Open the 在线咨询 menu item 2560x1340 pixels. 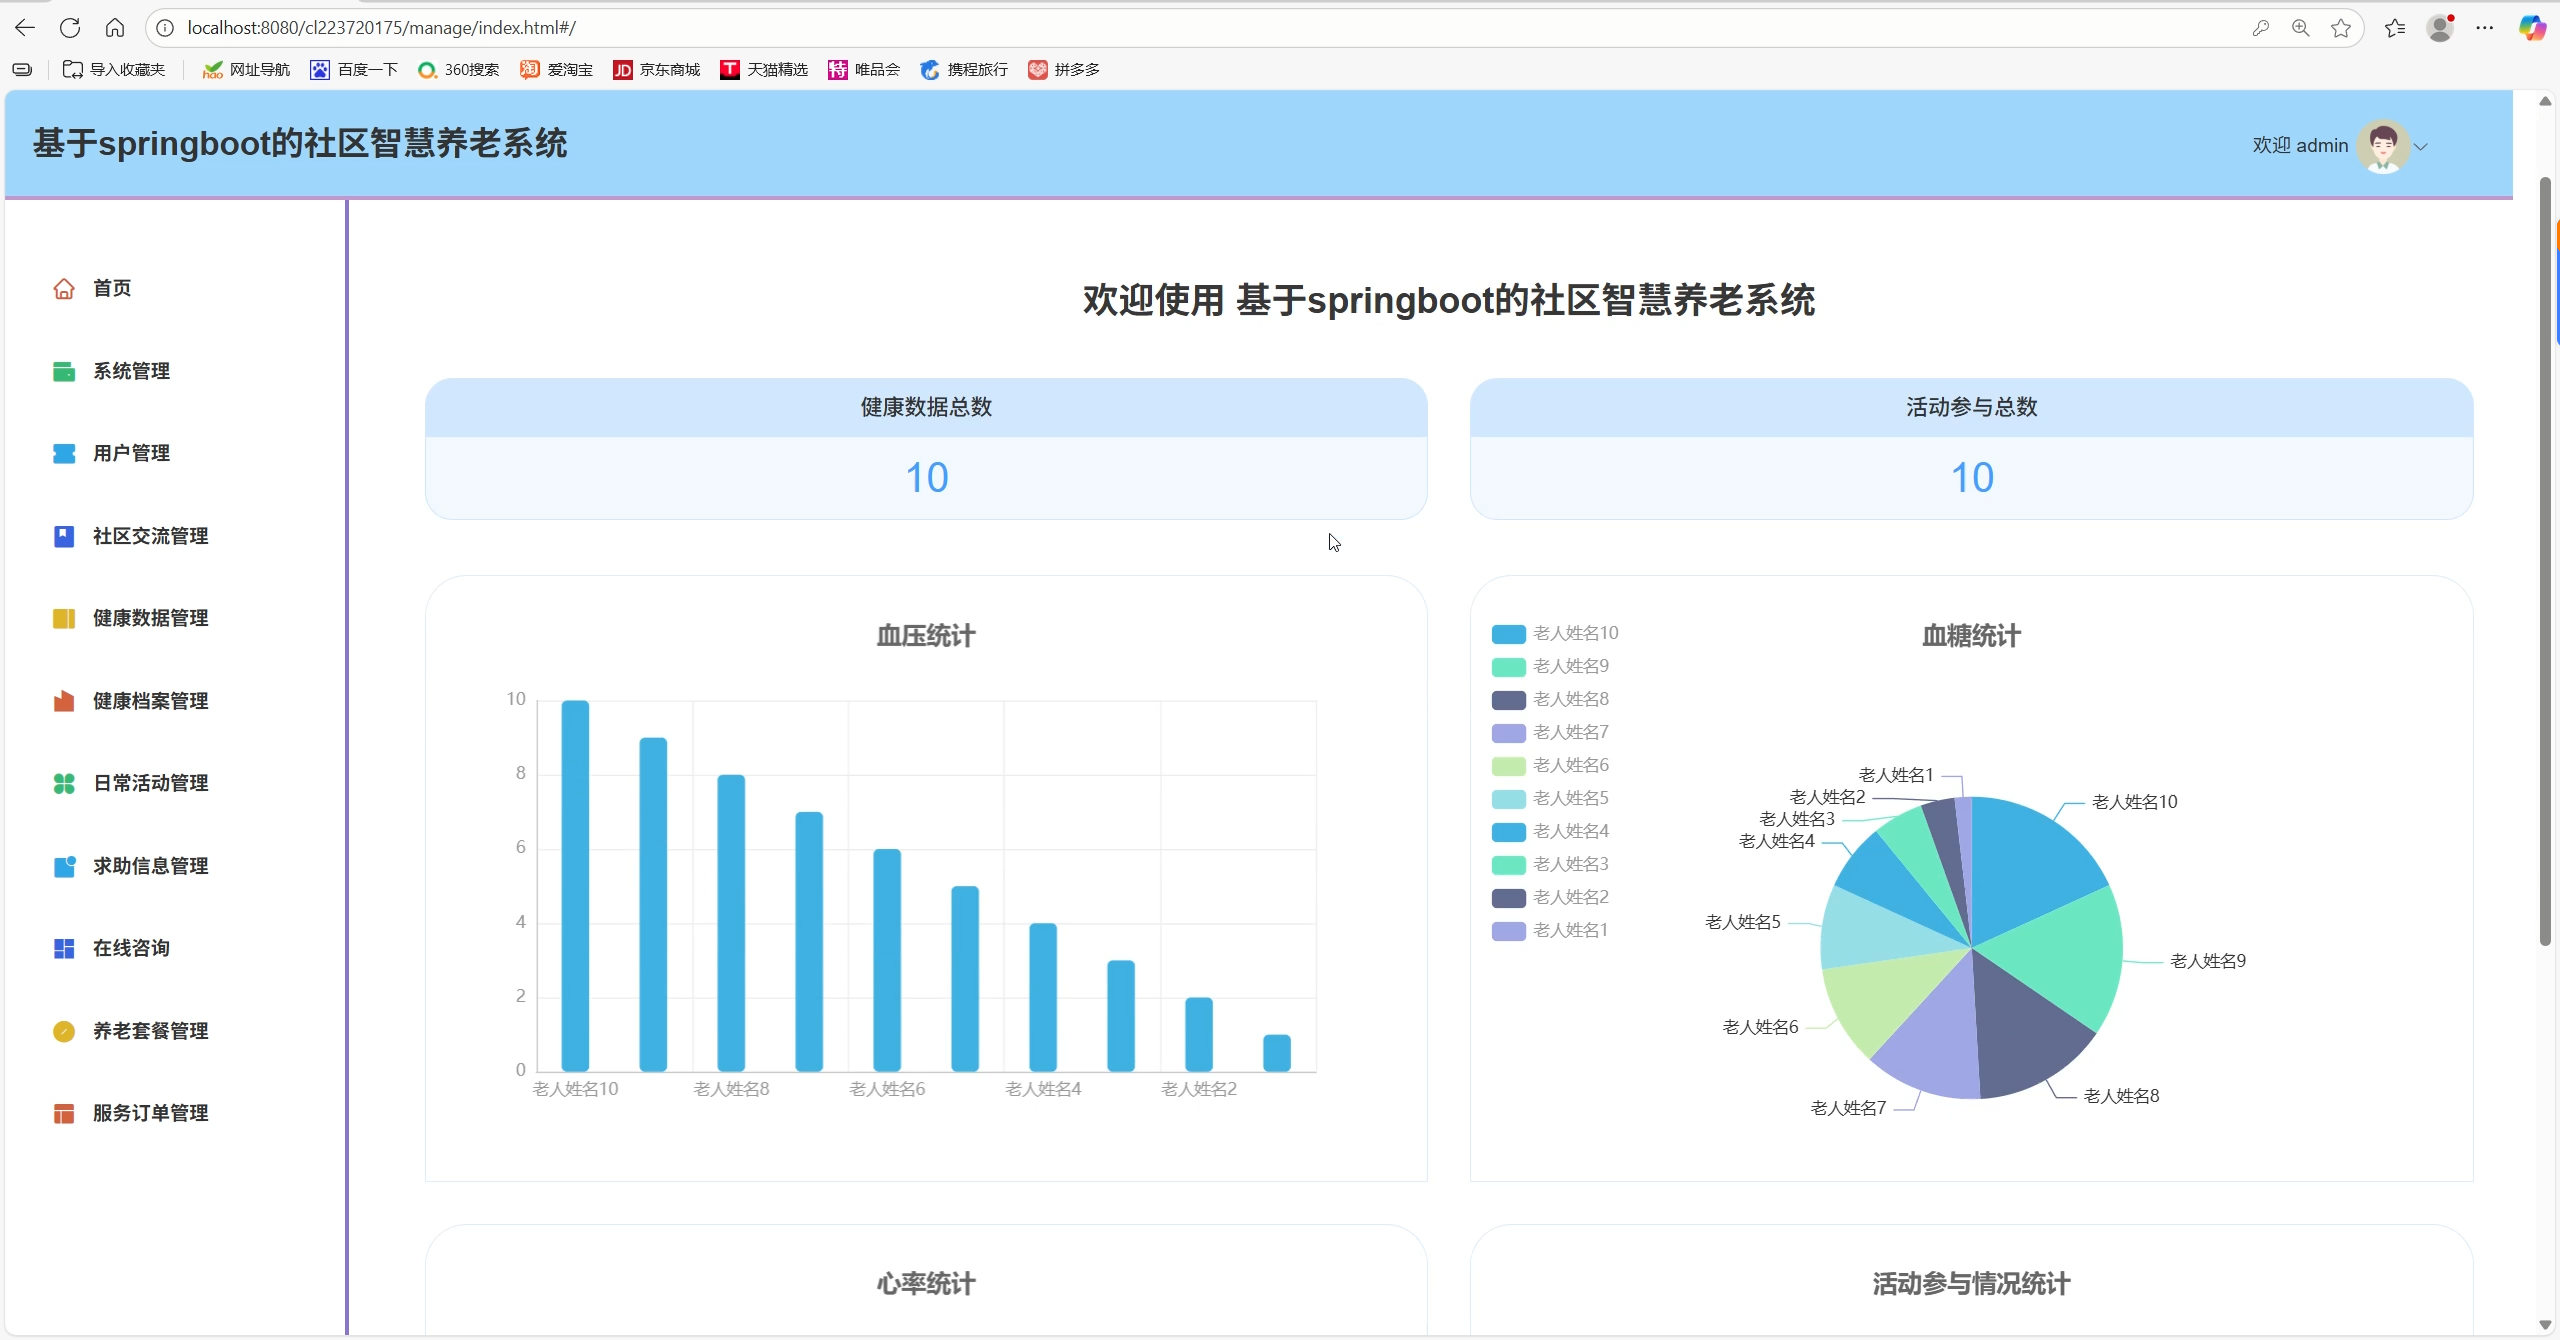pyautogui.click(x=131, y=949)
